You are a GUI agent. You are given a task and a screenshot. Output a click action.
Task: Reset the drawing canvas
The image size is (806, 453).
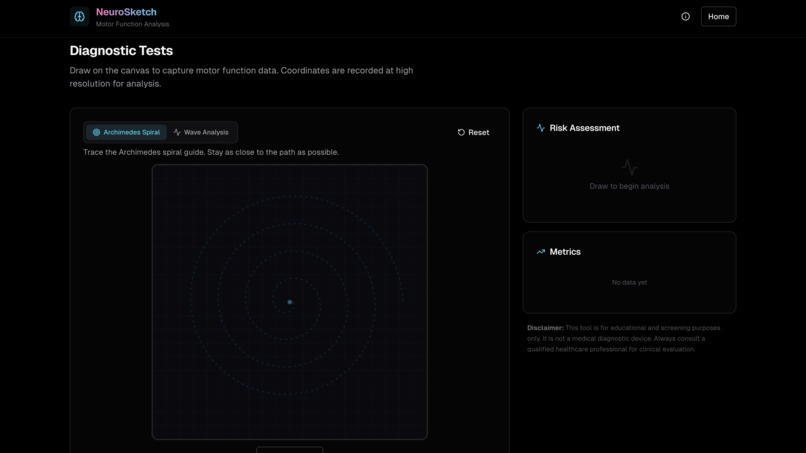click(x=473, y=132)
